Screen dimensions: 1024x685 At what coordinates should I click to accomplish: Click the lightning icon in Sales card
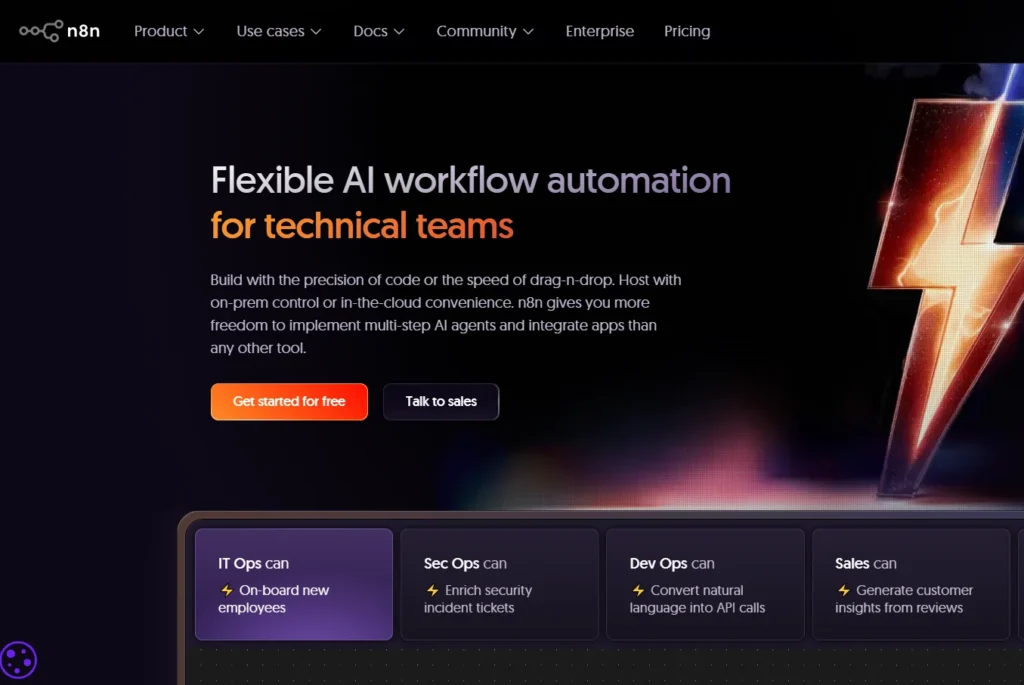tap(844, 591)
